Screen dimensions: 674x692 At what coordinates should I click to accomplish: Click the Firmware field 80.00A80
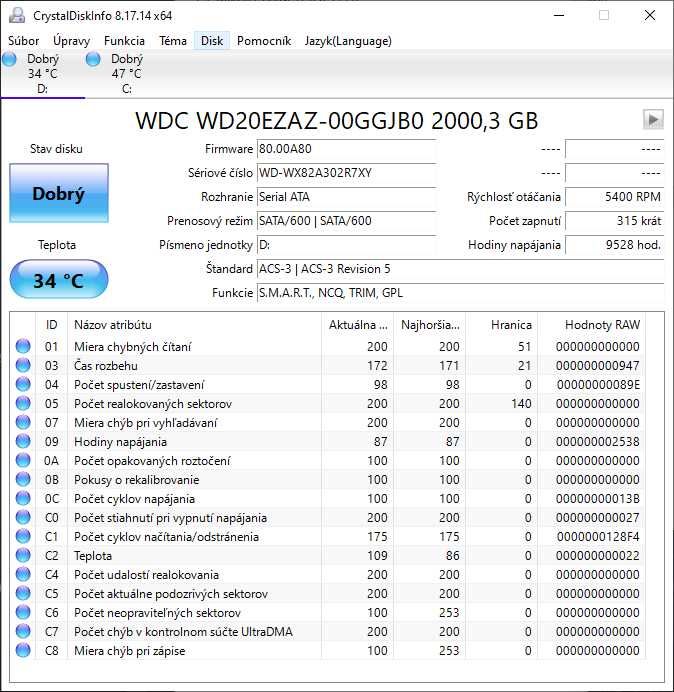pyautogui.click(x=346, y=149)
